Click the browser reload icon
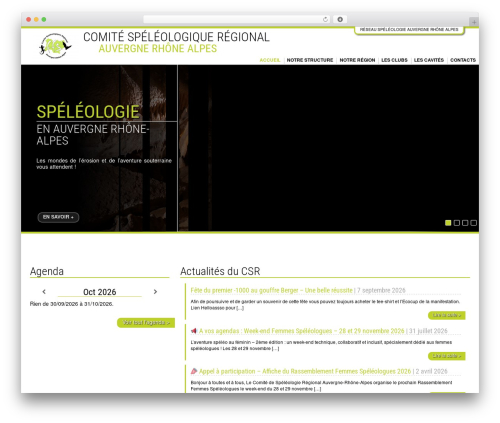This screenshot has width=500, height=423. point(325,20)
